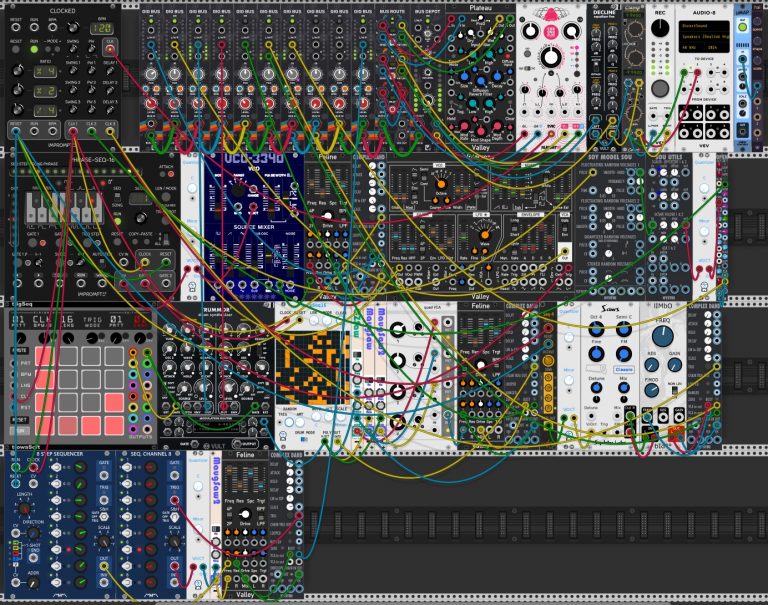Image resolution: width=768 pixels, height=605 pixels.
Task: Click the Semi knob on the Saws module
Action: point(624,330)
